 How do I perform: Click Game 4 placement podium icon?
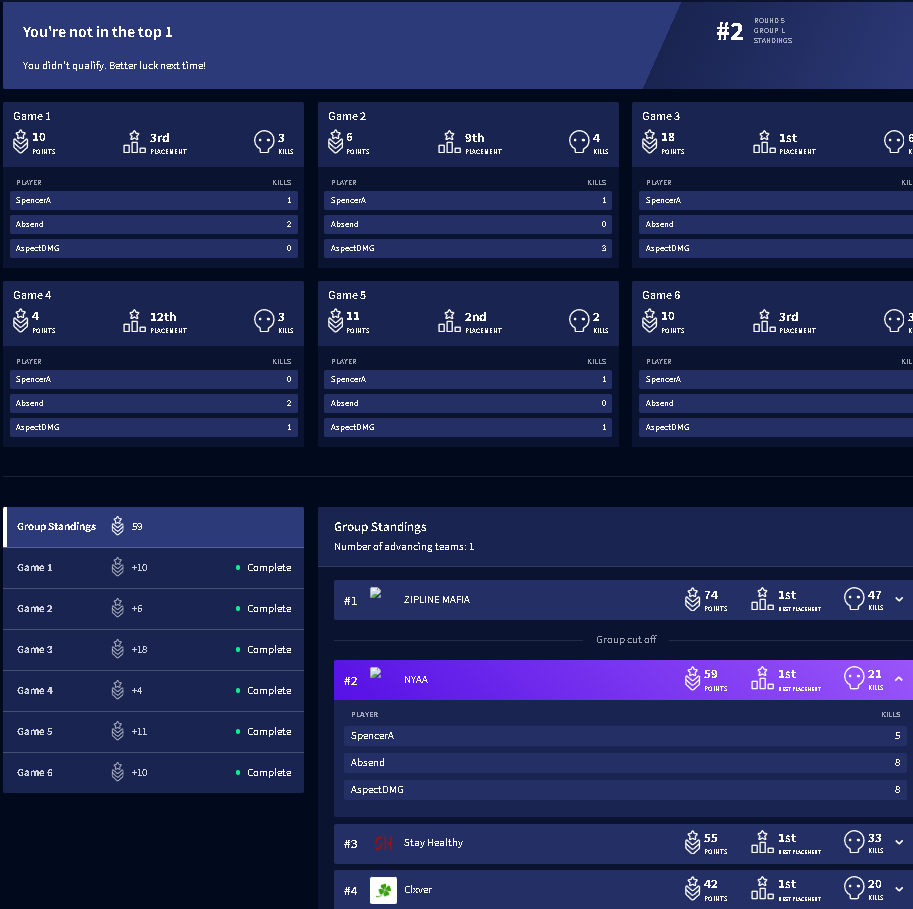pos(134,320)
